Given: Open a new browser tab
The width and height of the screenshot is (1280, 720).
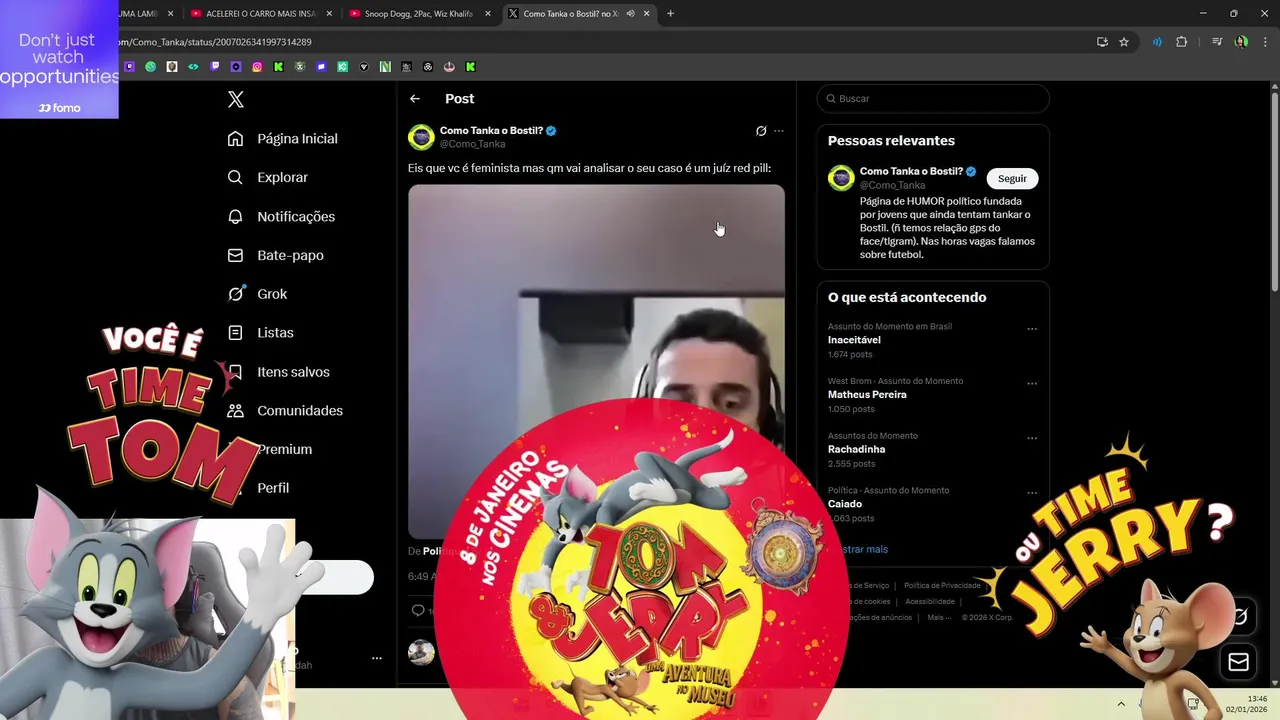Looking at the screenshot, I should tap(670, 14).
